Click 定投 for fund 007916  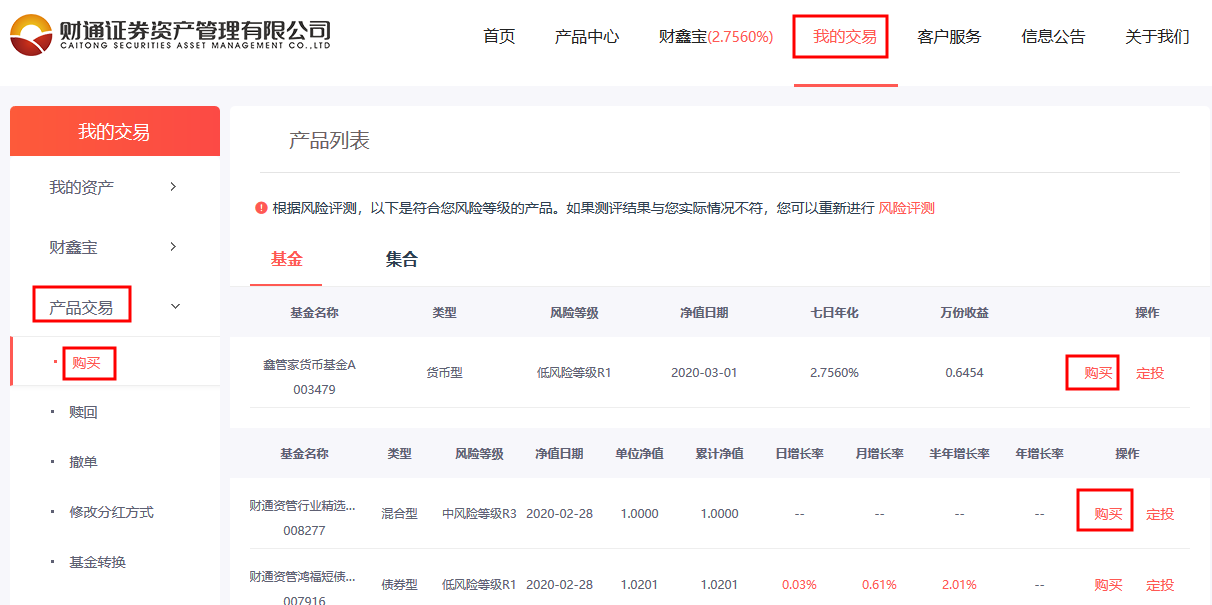[1160, 585]
